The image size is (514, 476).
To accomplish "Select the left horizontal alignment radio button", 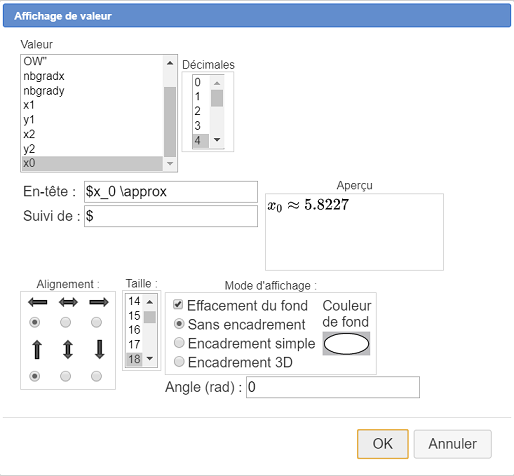I will (x=35, y=322).
